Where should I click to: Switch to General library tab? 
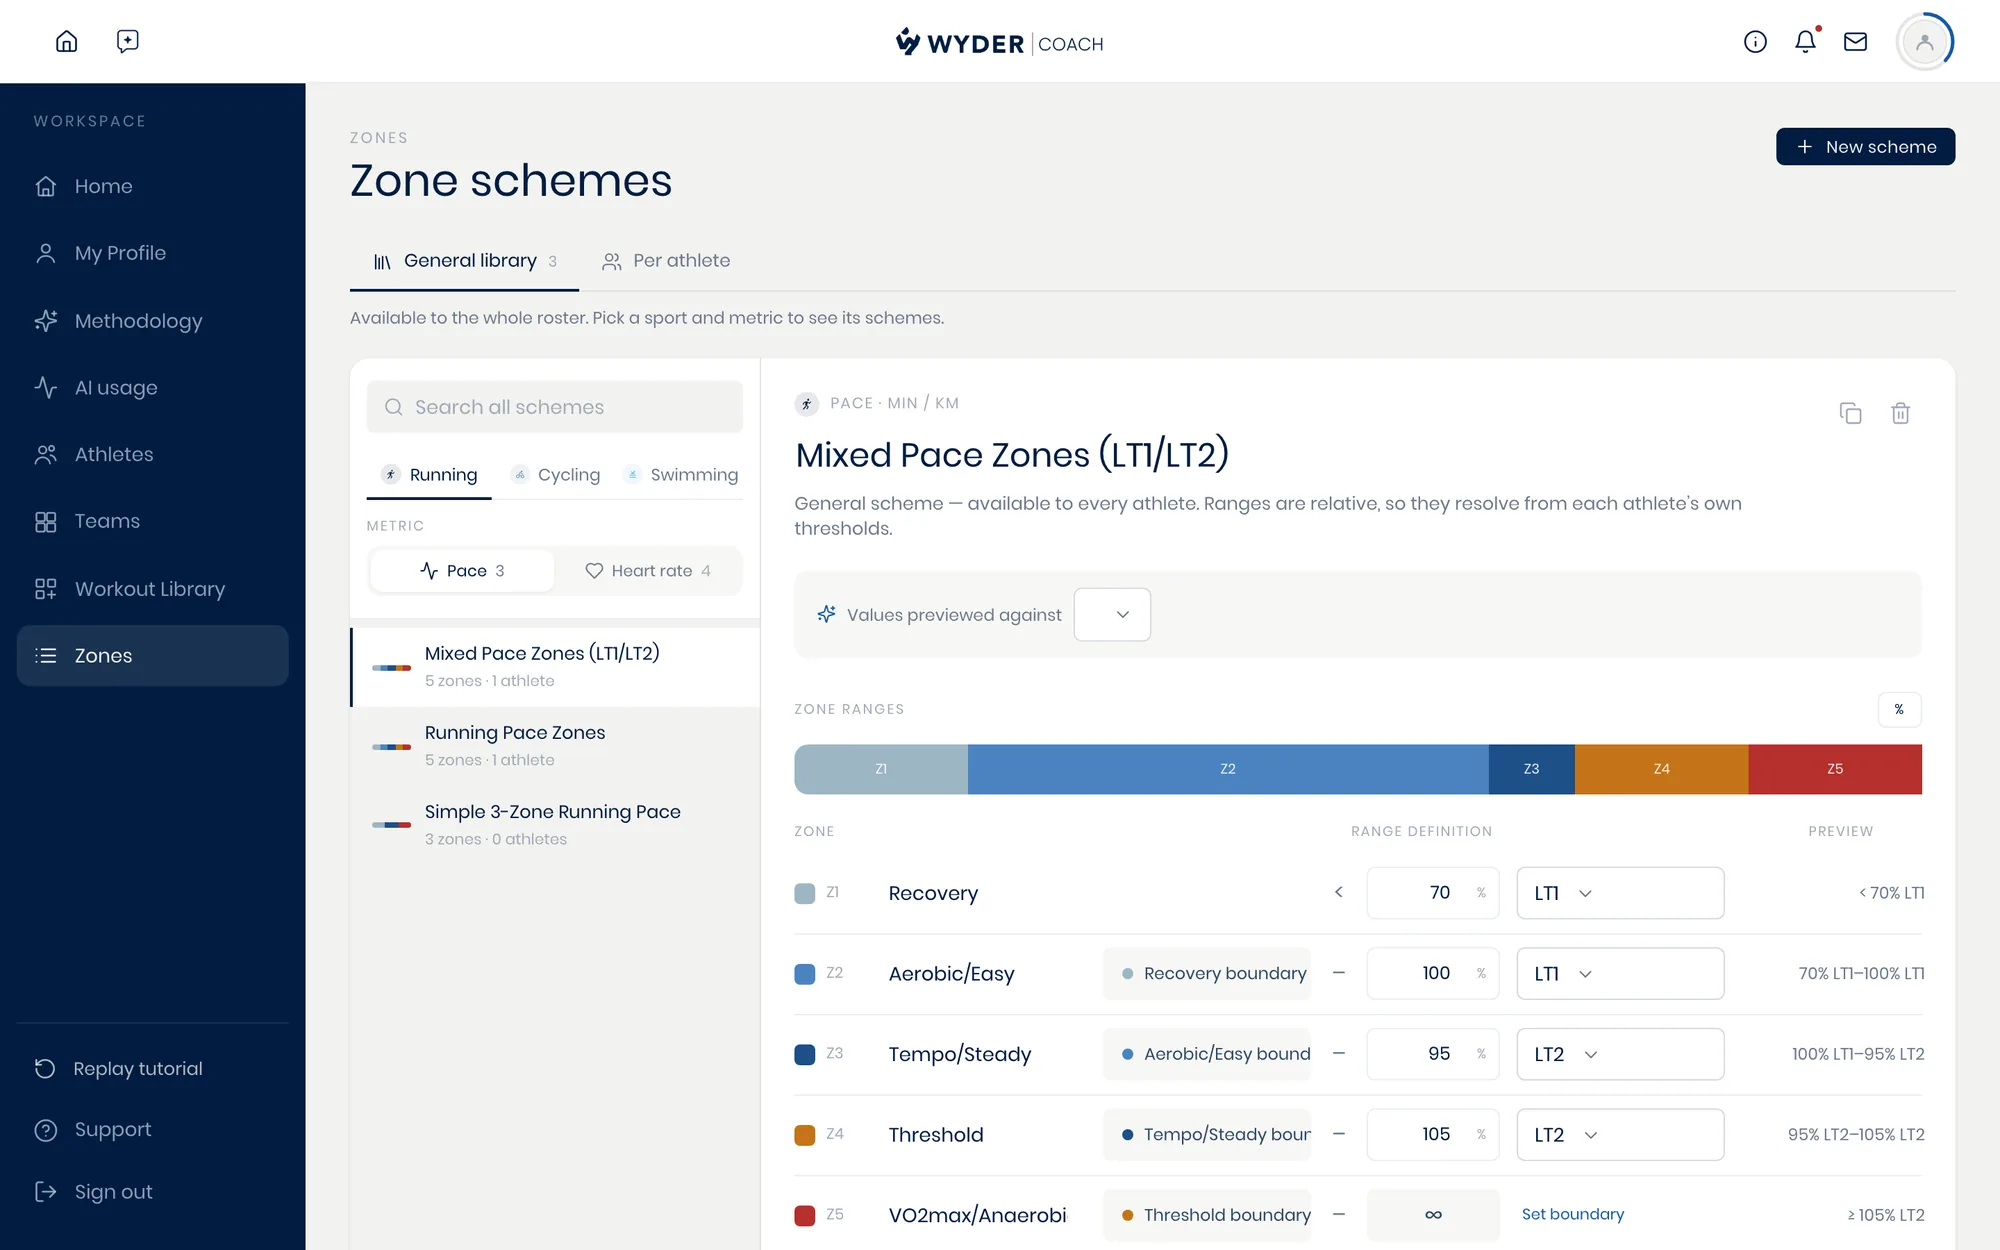(464, 261)
